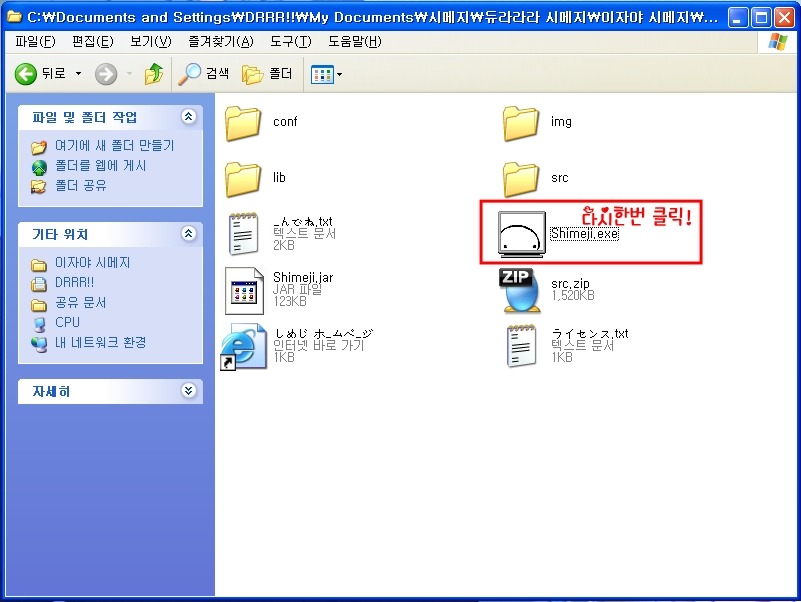Screen dimensions: 801x602
Task: Go to CPU location link
Action: (x=67, y=322)
